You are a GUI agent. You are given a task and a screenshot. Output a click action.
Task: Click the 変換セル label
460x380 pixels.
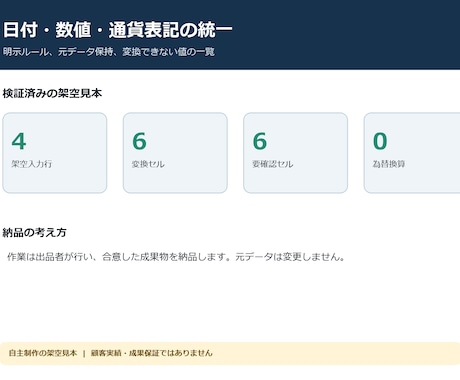pyautogui.click(x=148, y=164)
